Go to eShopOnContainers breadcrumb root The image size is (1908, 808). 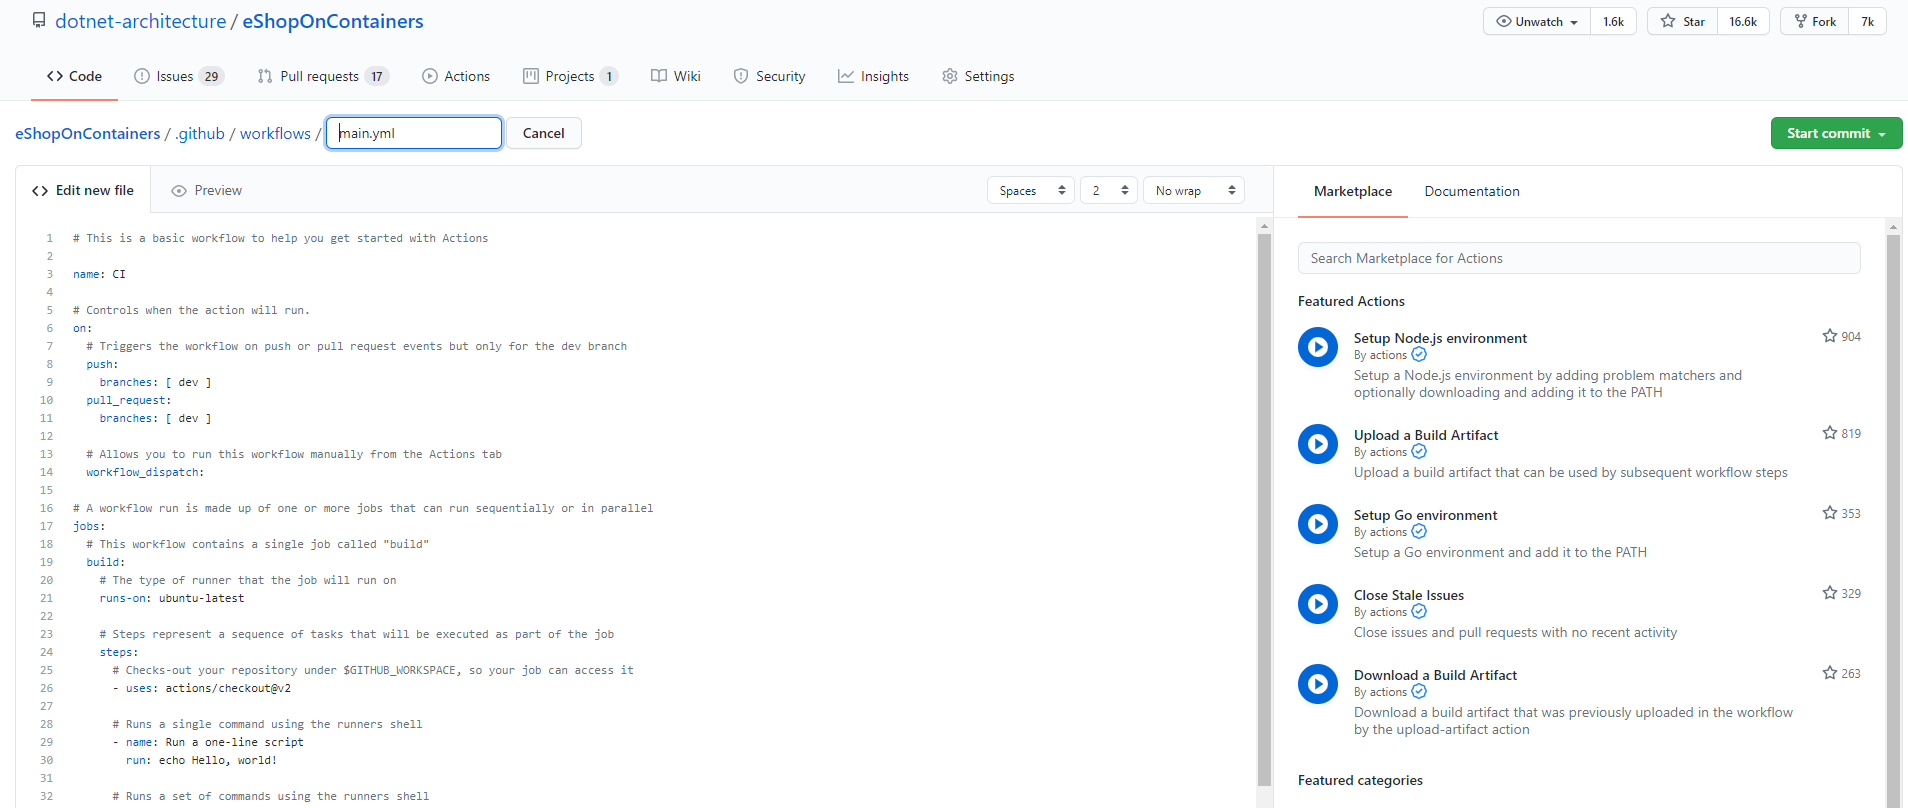88,133
